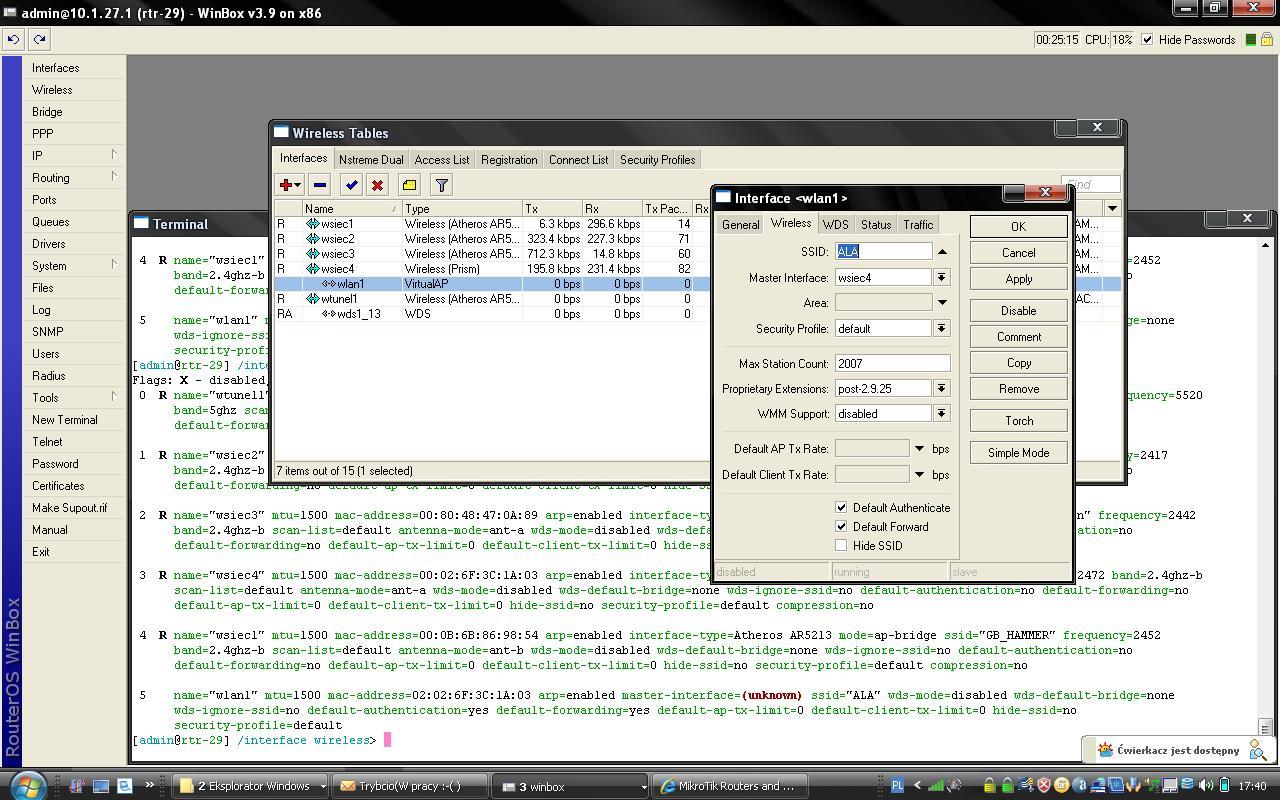Open the filter using the funnel icon
1280x800 pixels.
440,184
